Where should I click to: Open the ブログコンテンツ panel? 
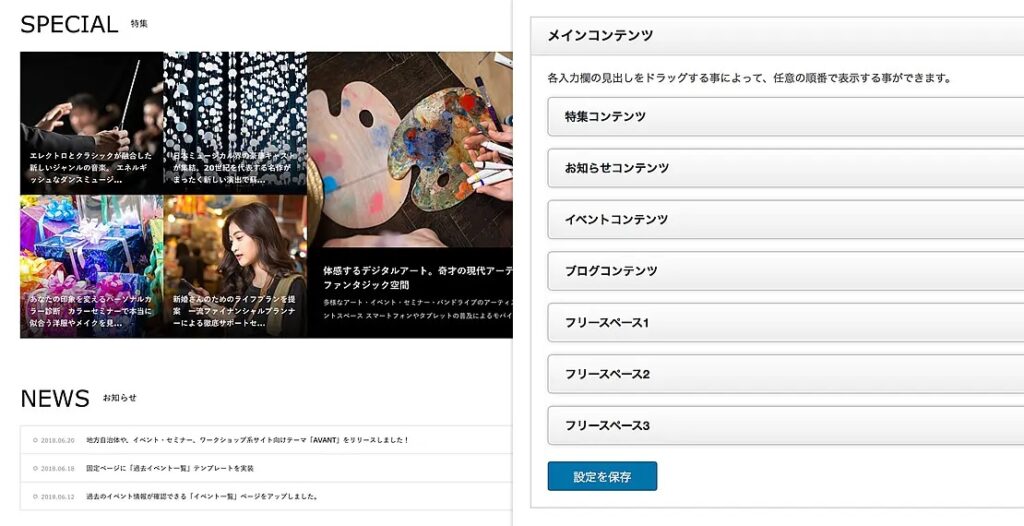click(x=786, y=271)
